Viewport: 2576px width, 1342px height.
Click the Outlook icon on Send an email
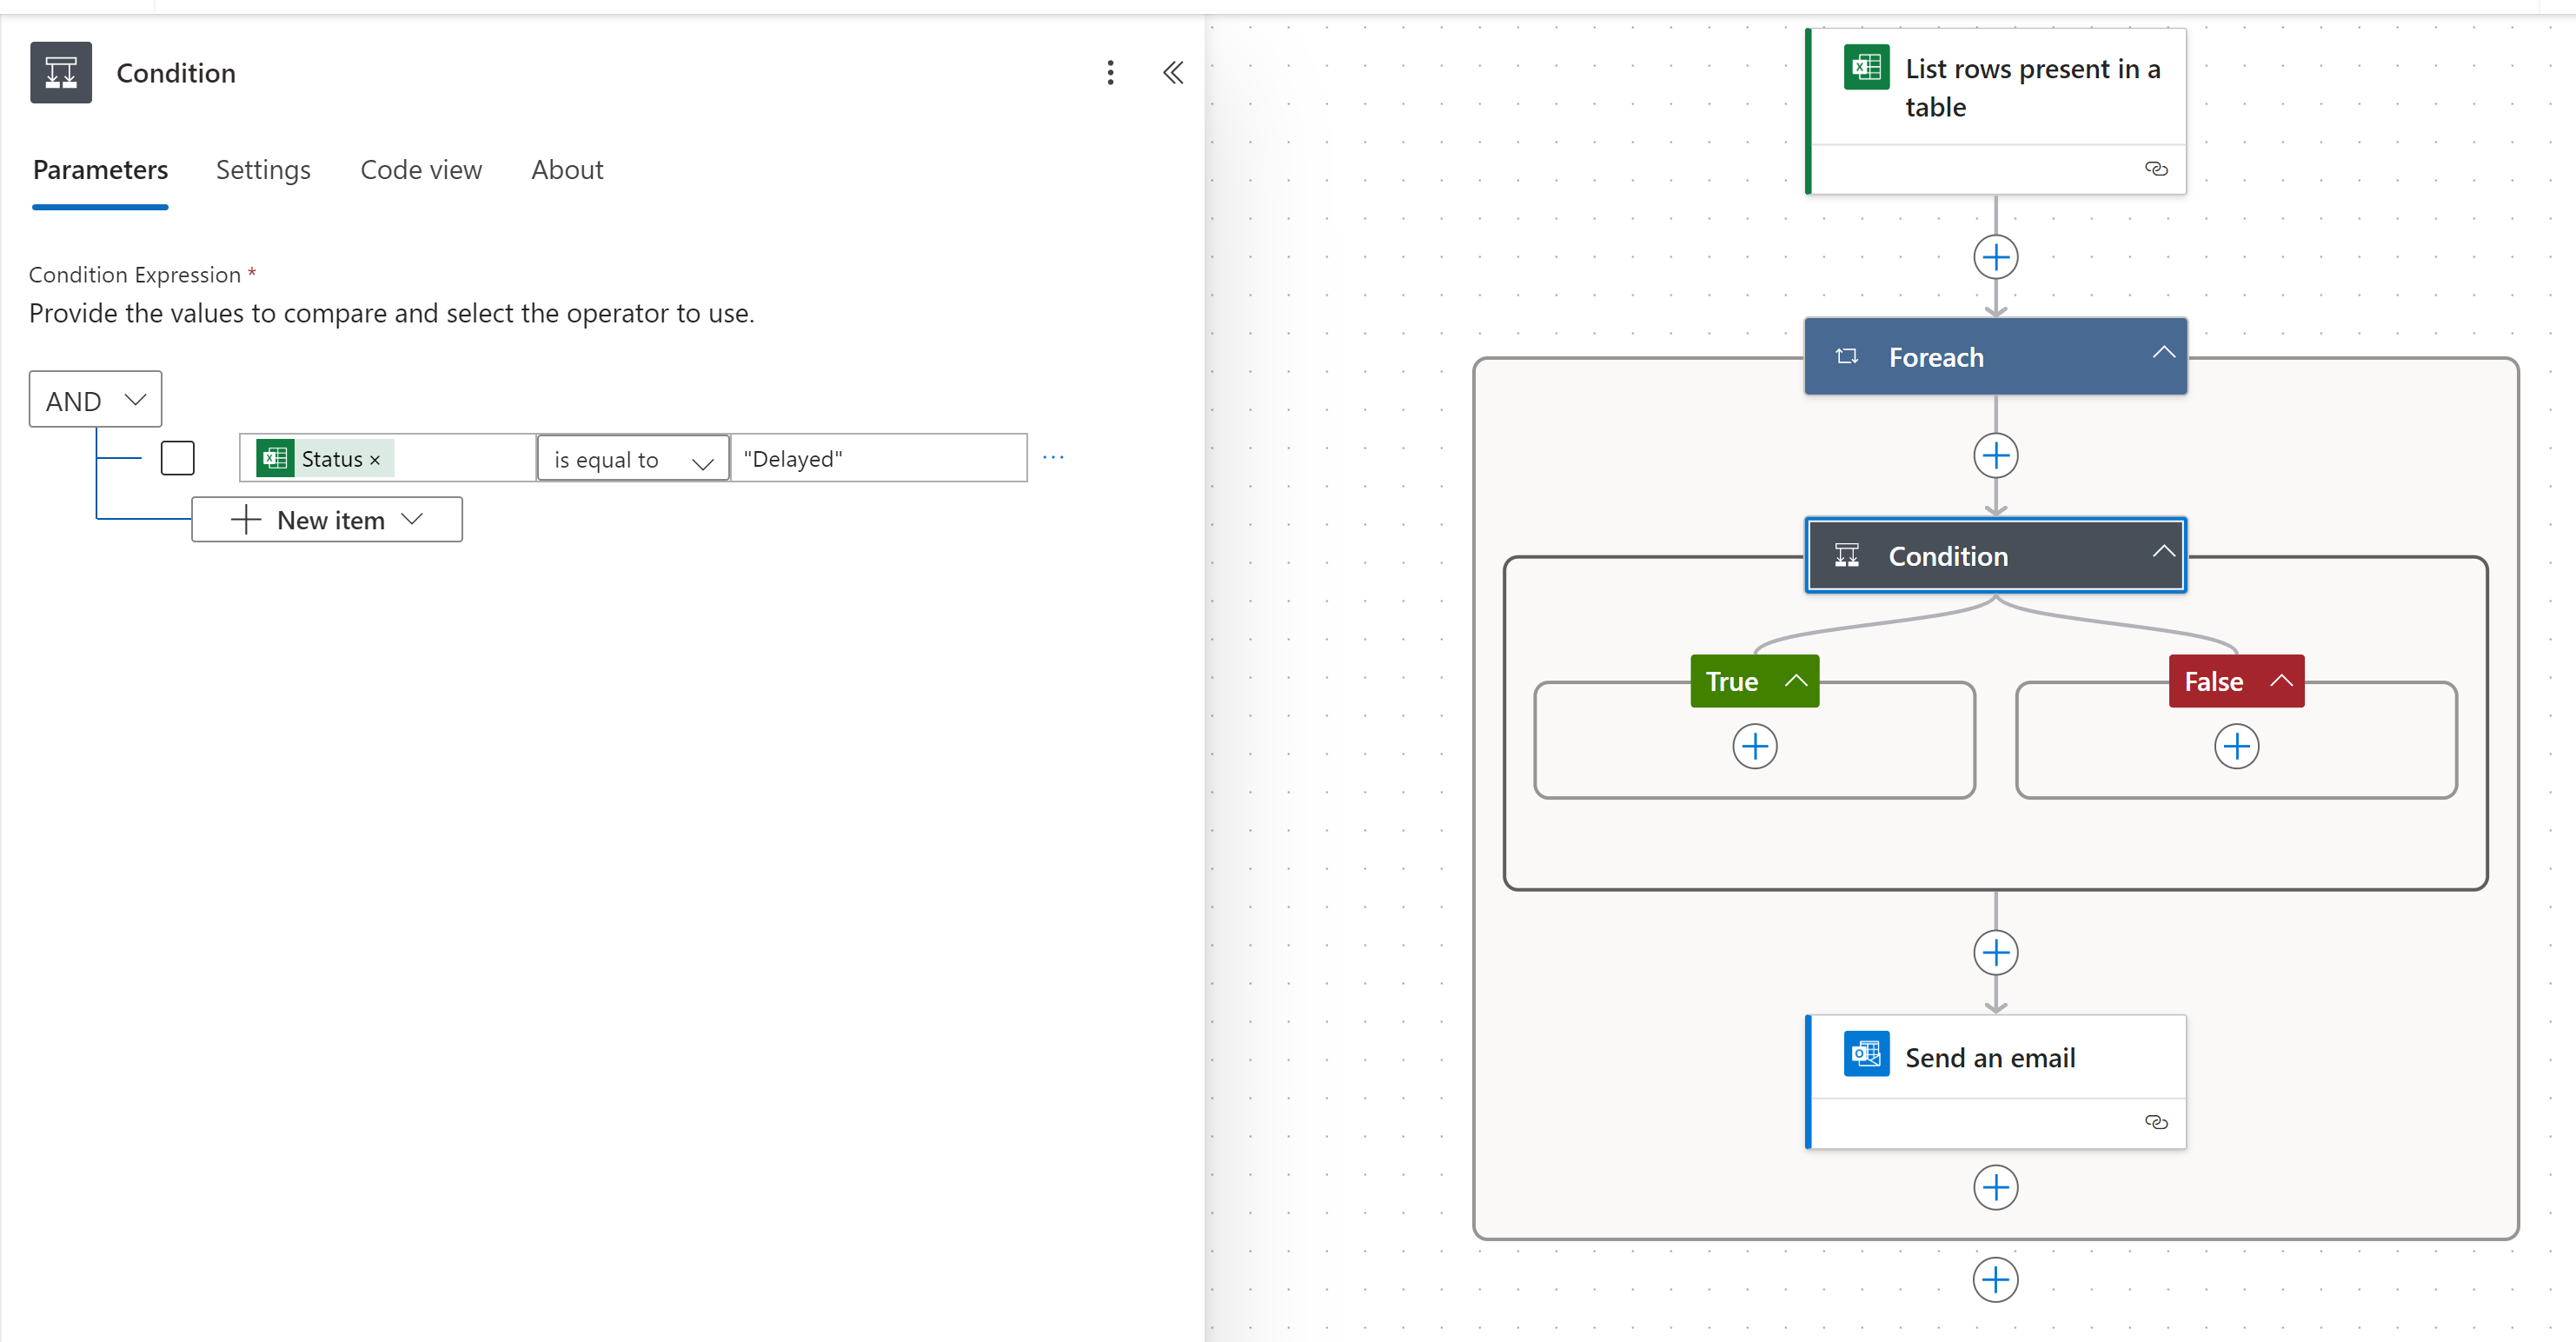pyautogui.click(x=1866, y=1055)
